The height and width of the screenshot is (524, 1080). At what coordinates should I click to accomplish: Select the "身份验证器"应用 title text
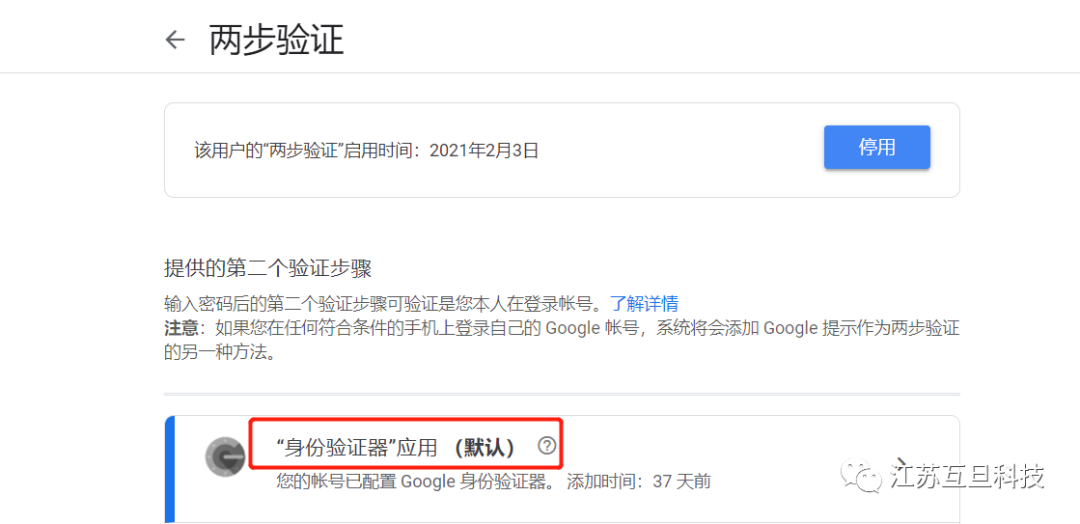pos(355,448)
